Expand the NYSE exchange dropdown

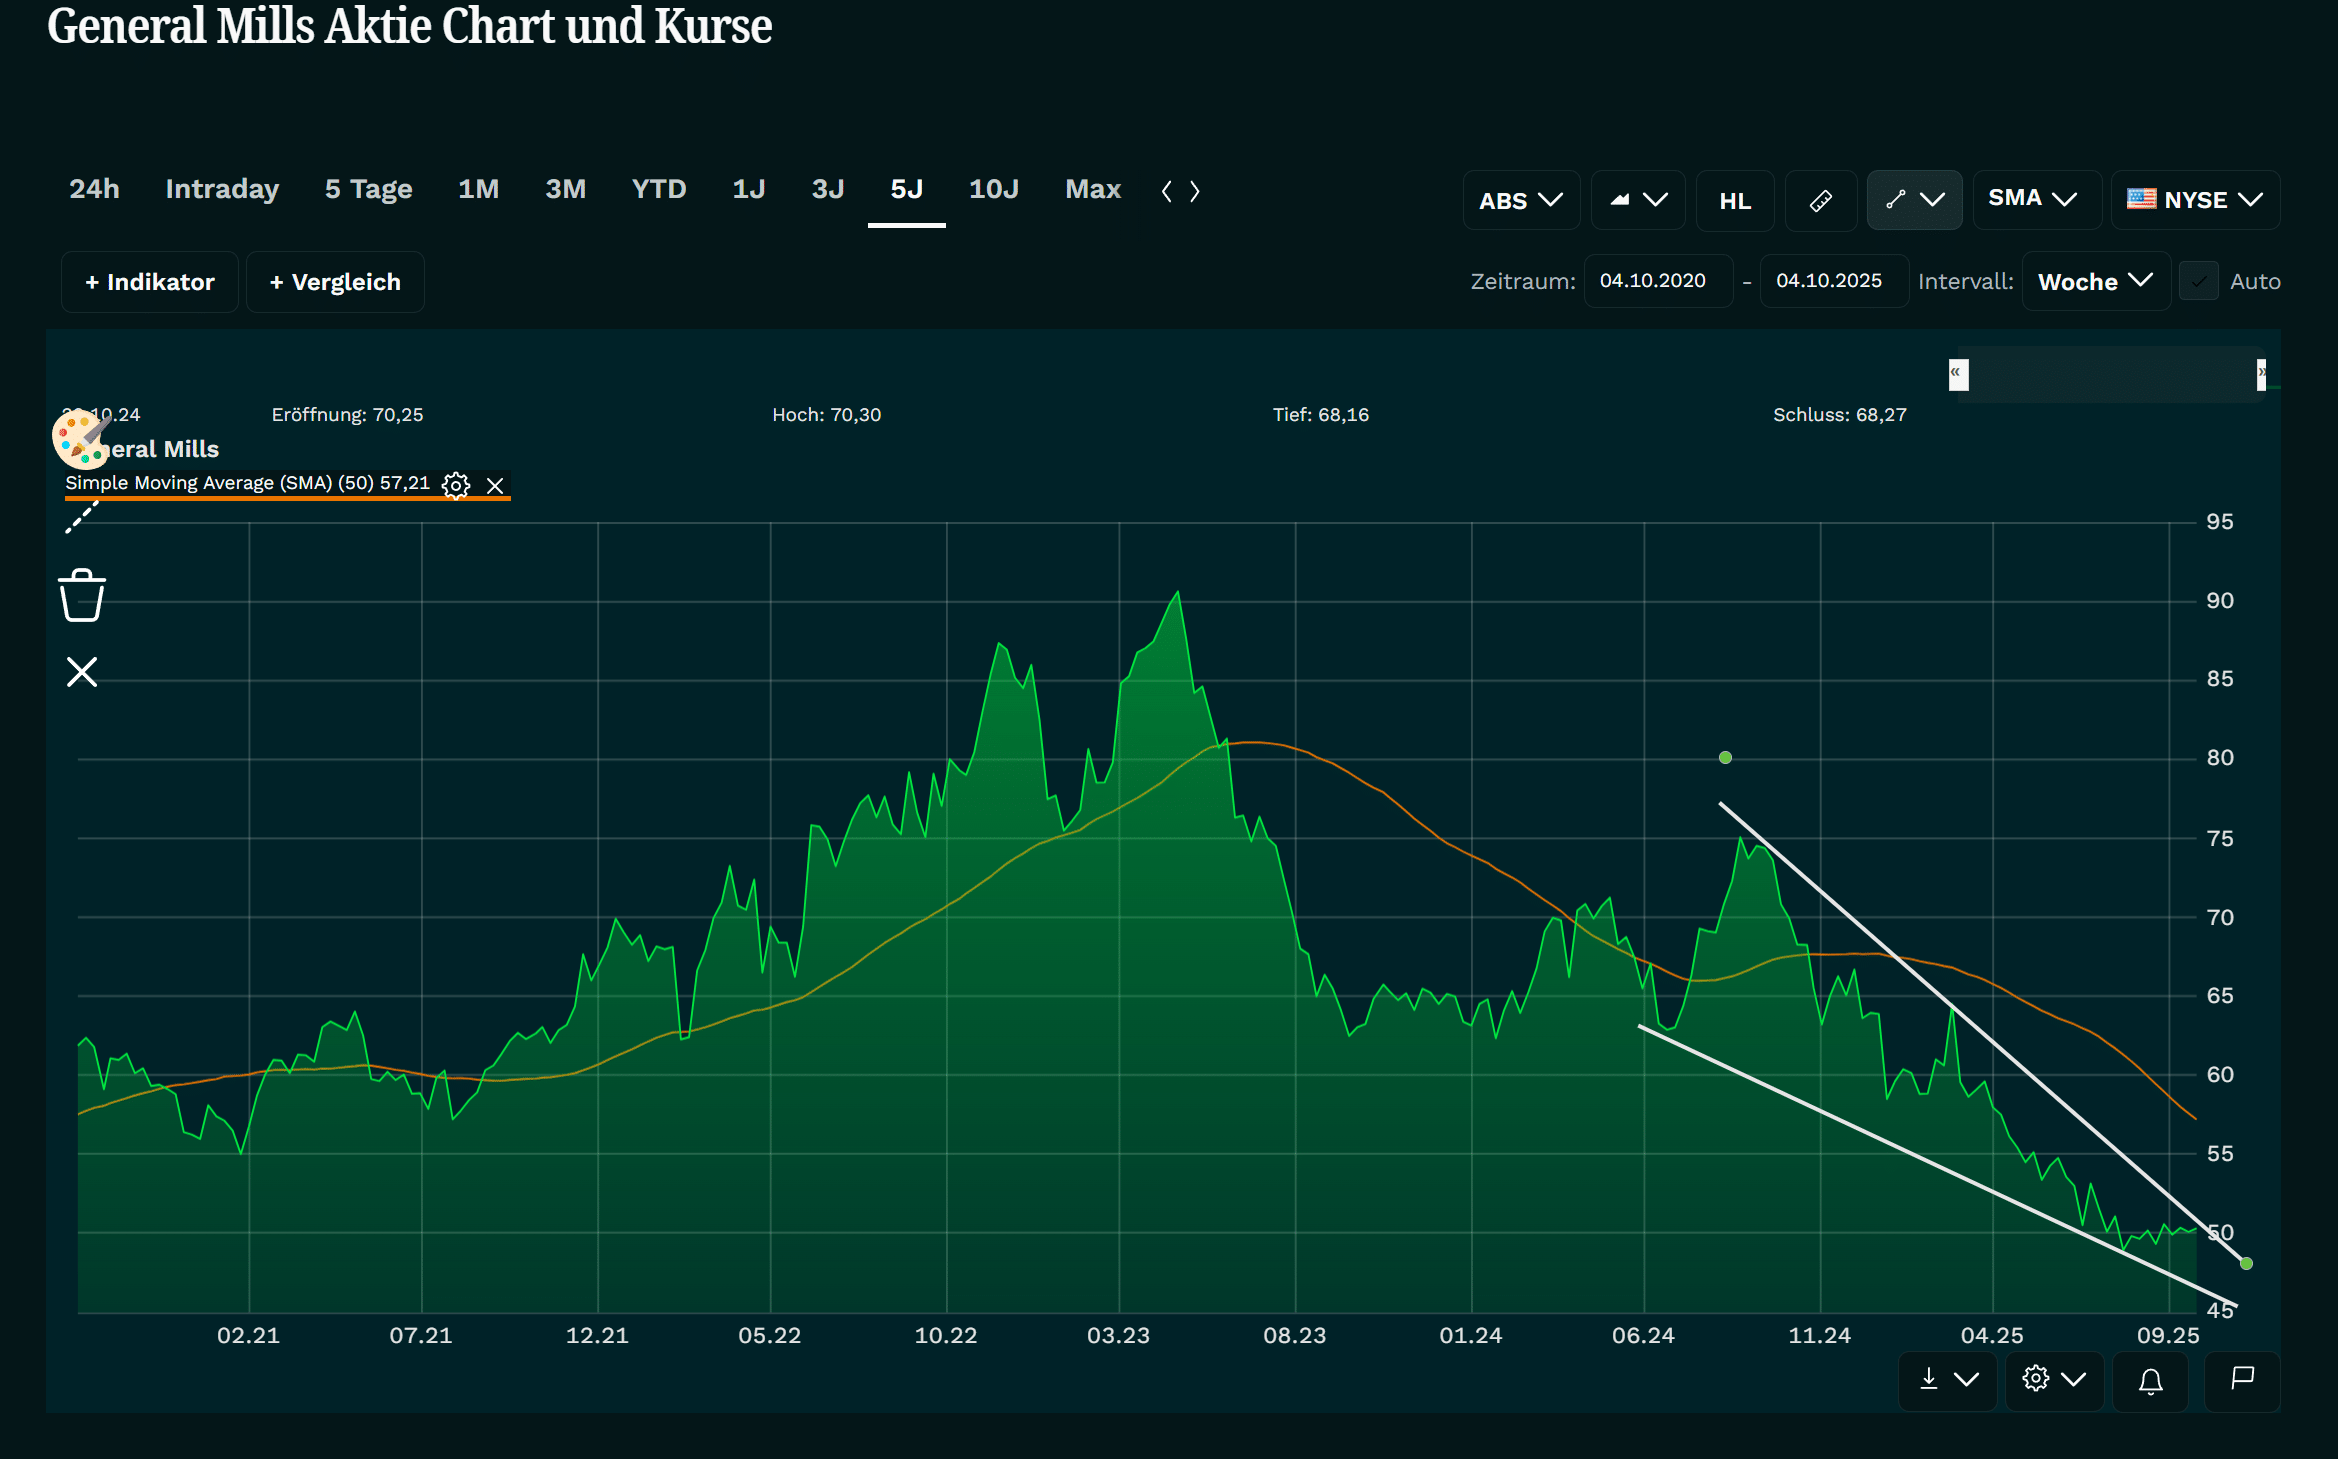[2195, 200]
